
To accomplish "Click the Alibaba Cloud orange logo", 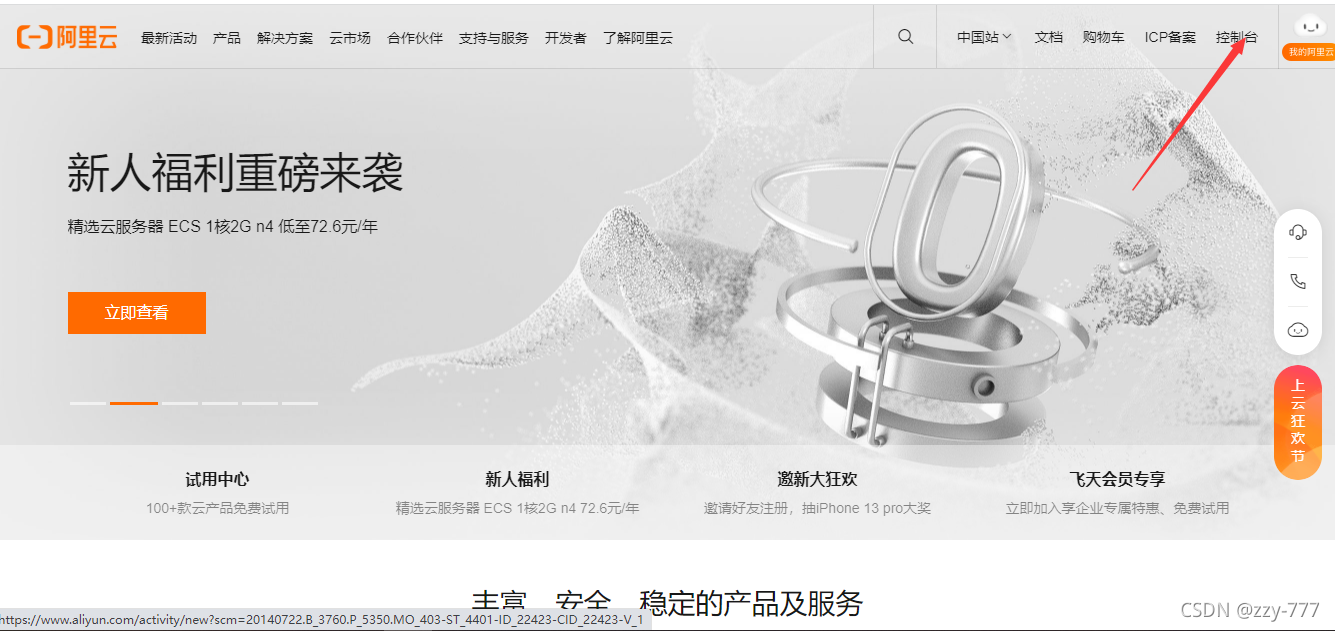I will pyautogui.click(x=66, y=36).
